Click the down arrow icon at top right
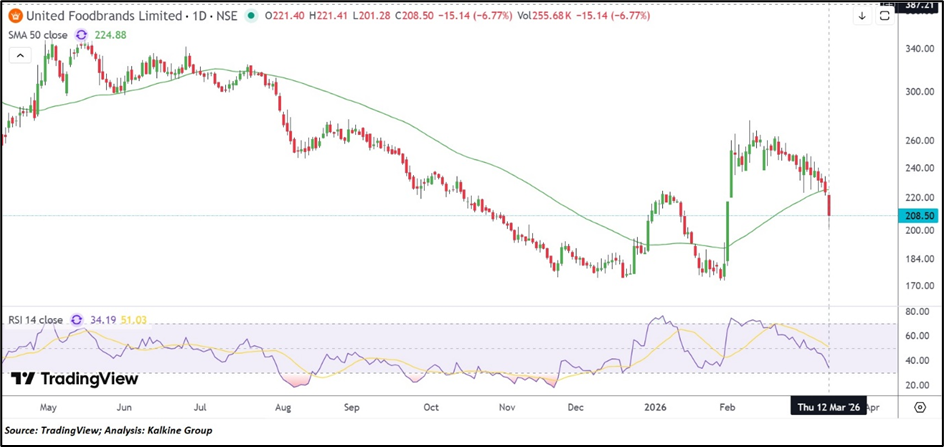The image size is (944, 447). [862, 16]
